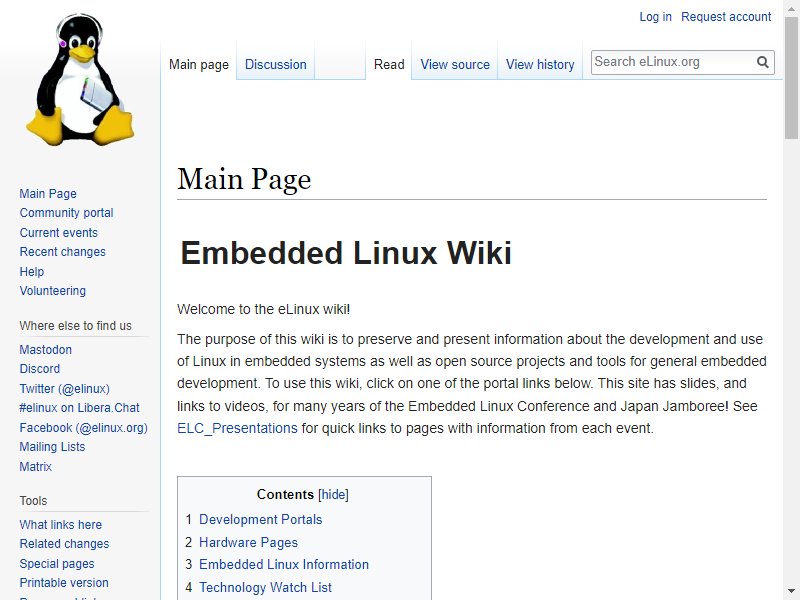Screen dimensions: 800x600
Task: Open the Main page tab
Action: (x=199, y=65)
